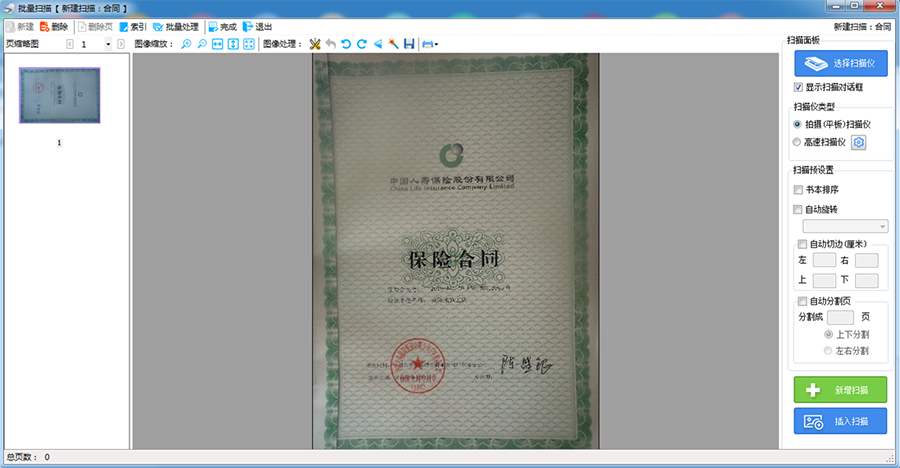Enable 书本排序 checkbox
900x468 pixels.
click(798, 189)
